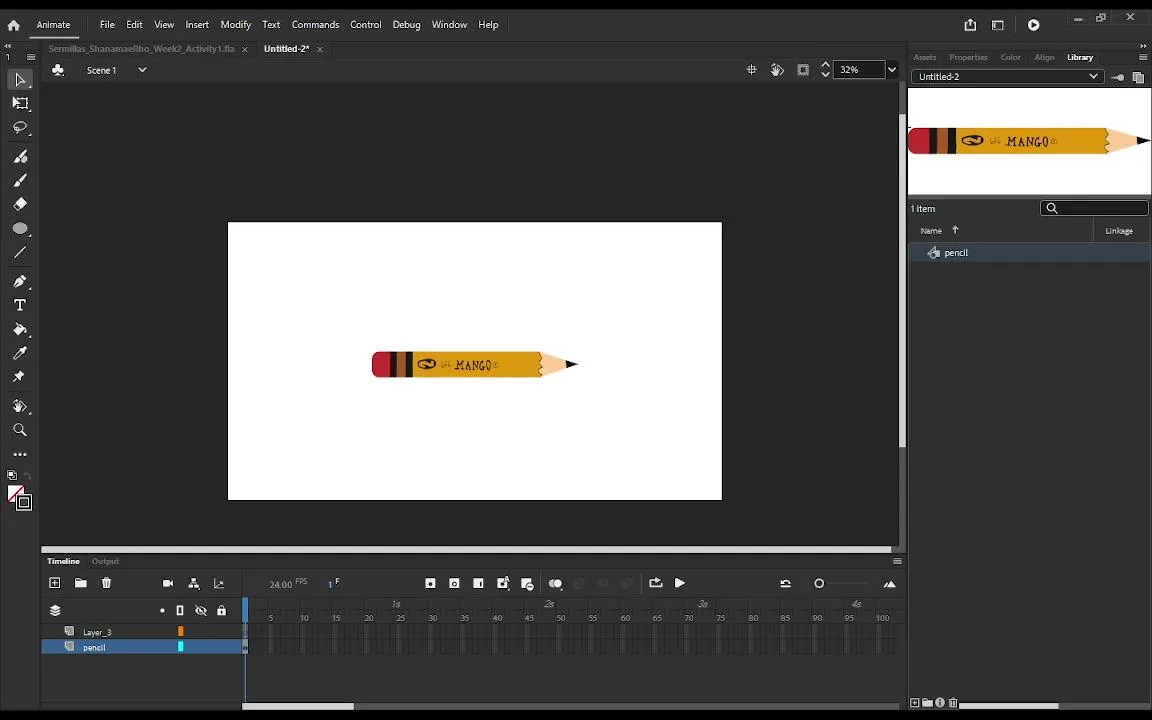
Task: Open the workspace switcher icon
Action: pos(997,25)
